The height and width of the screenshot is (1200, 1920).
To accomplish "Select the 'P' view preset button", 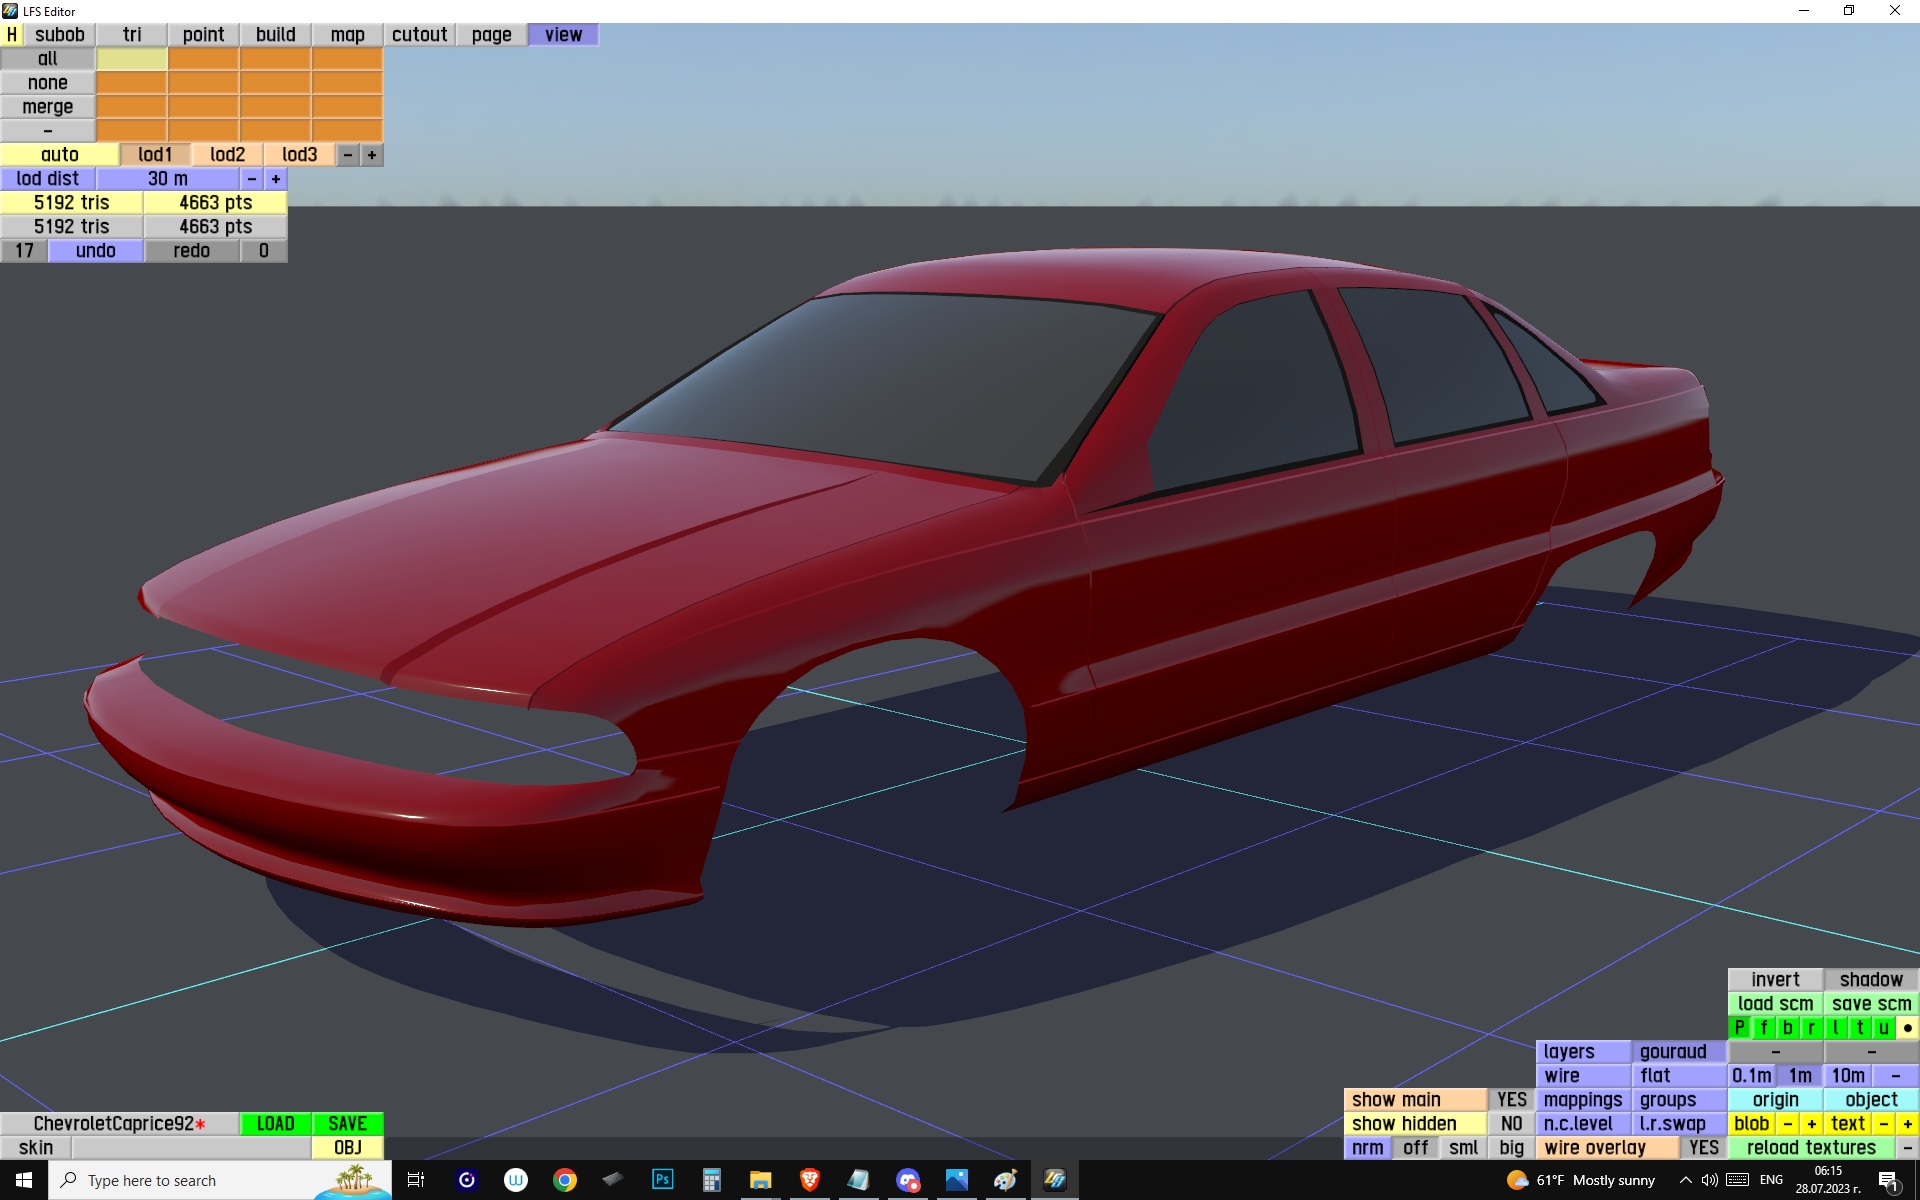I will point(1739,1027).
